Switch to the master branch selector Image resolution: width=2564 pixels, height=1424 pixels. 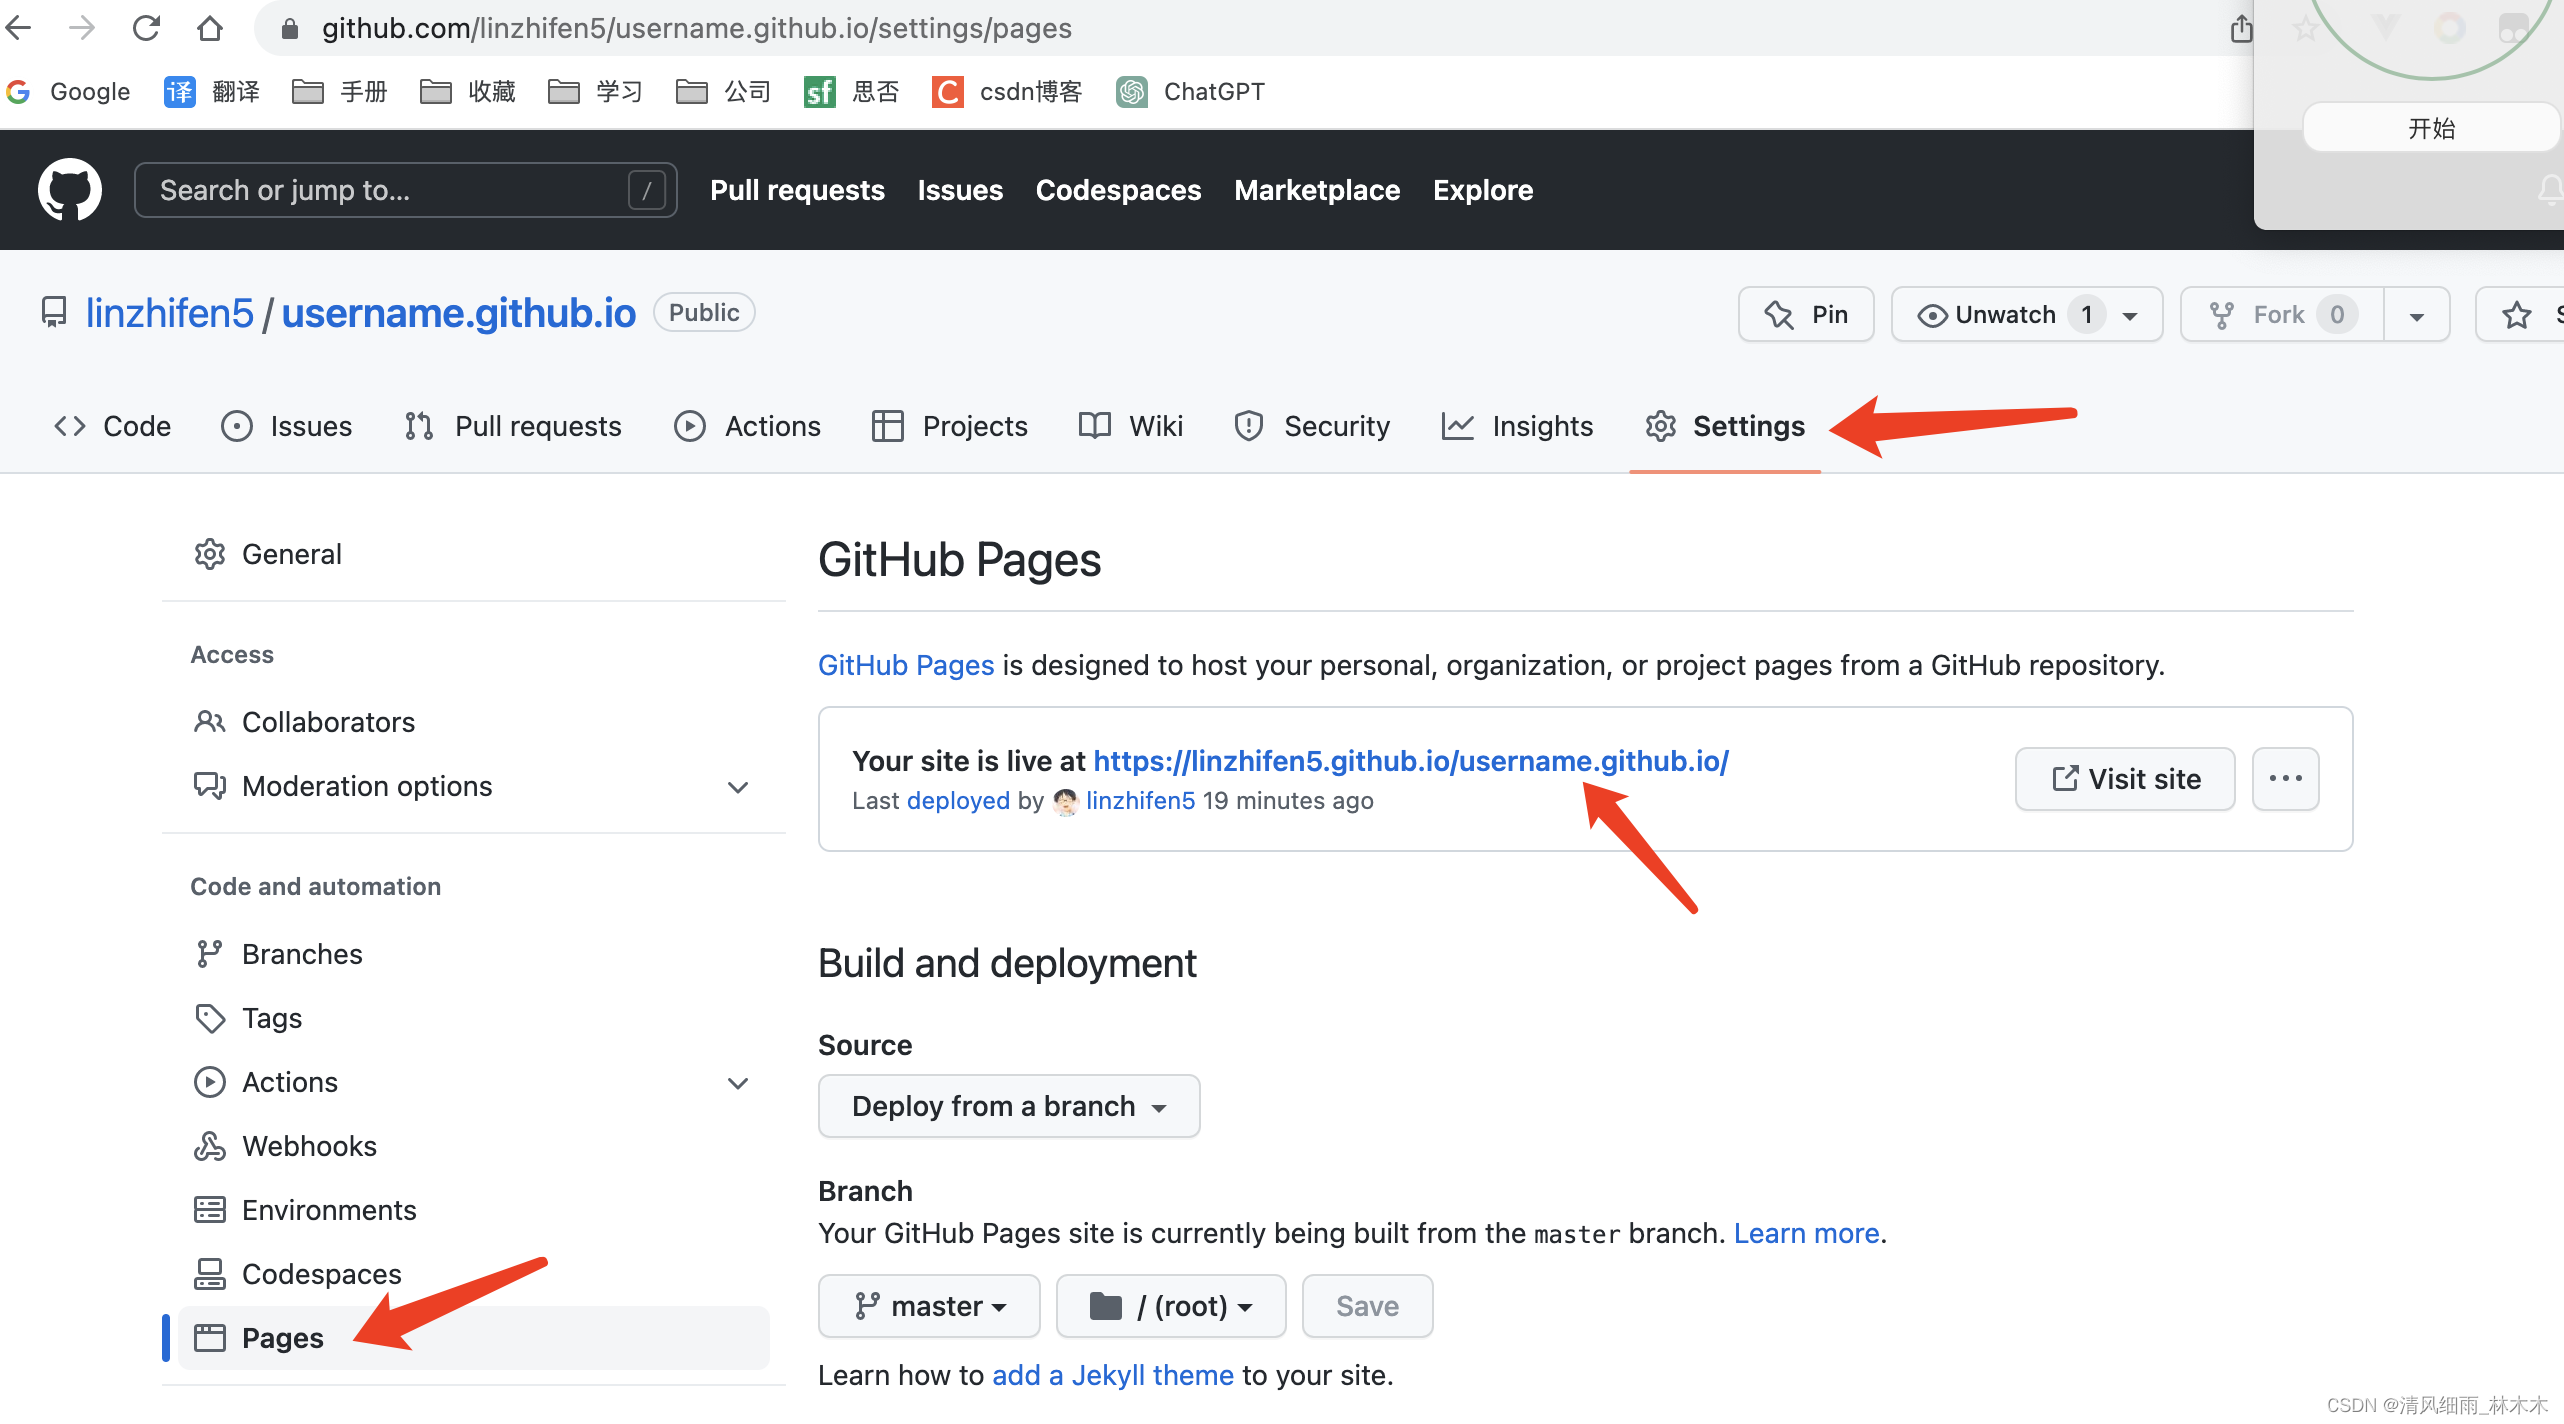[x=924, y=1305]
